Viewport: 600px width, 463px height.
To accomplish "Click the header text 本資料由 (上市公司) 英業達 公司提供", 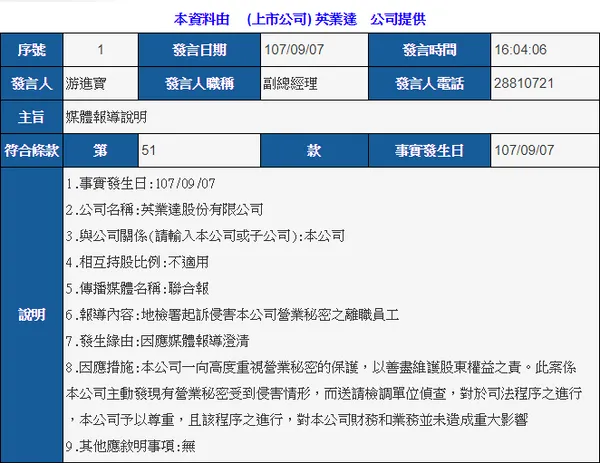I will [300, 19].
